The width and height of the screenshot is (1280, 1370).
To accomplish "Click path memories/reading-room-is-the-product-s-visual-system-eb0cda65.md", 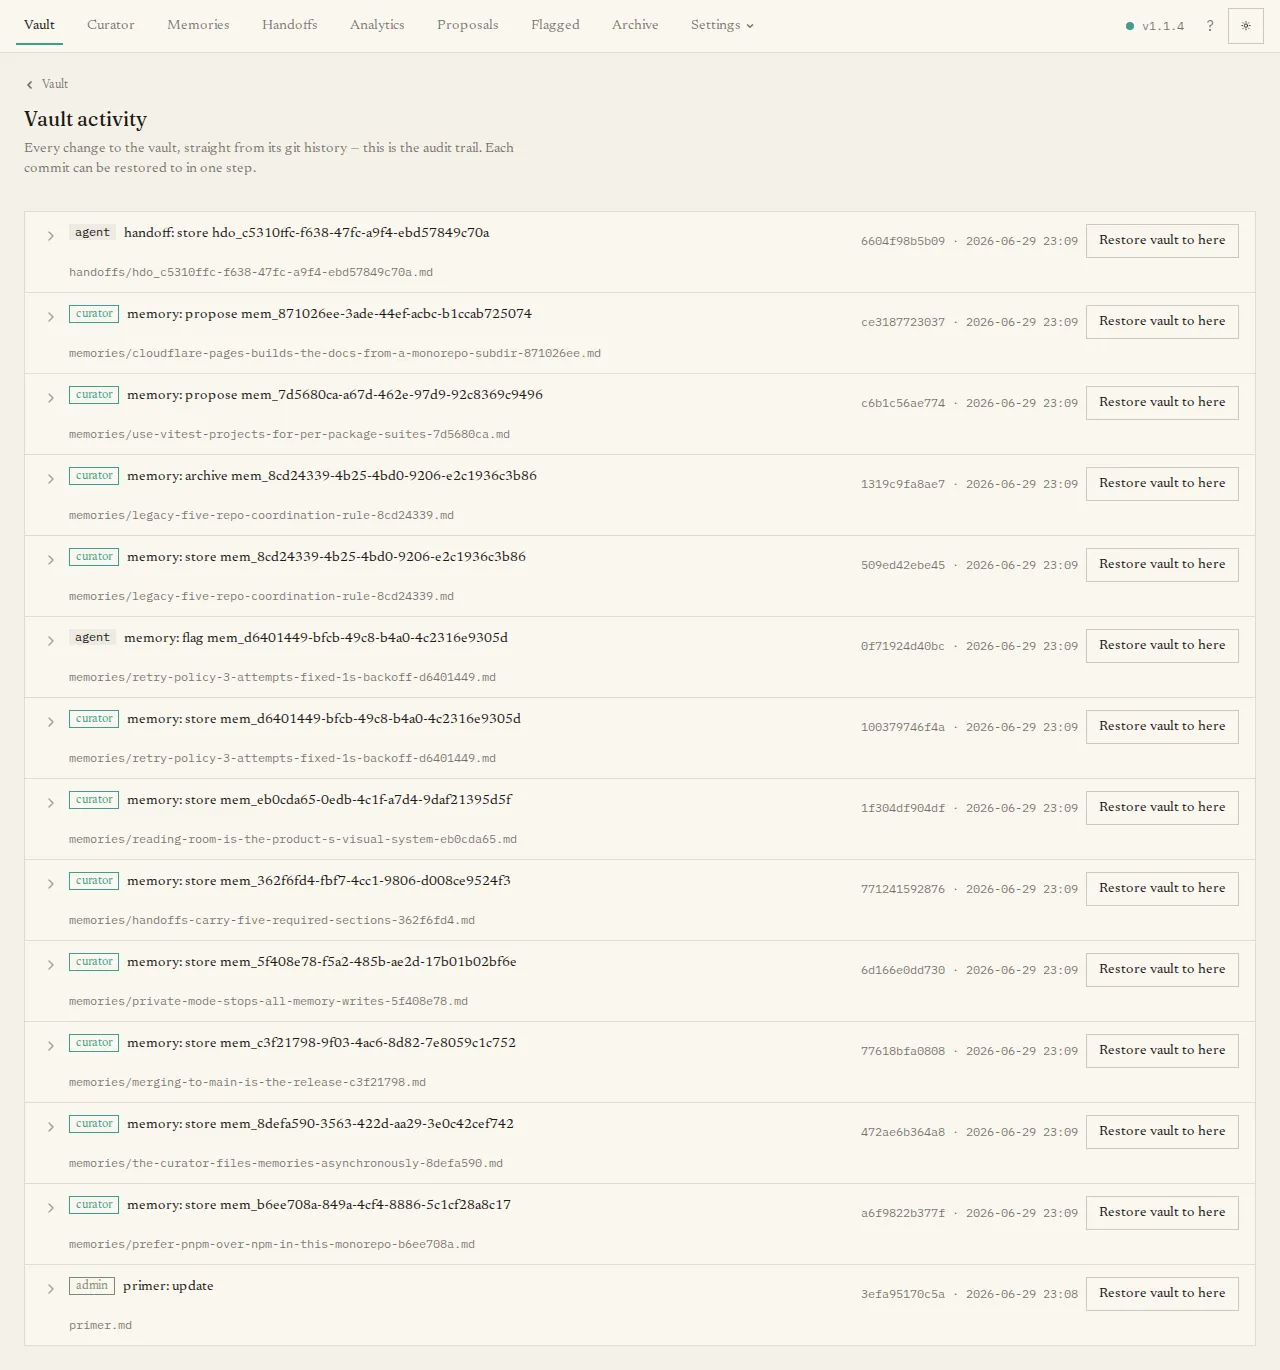I will pyautogui.click(x=293, y=840).
